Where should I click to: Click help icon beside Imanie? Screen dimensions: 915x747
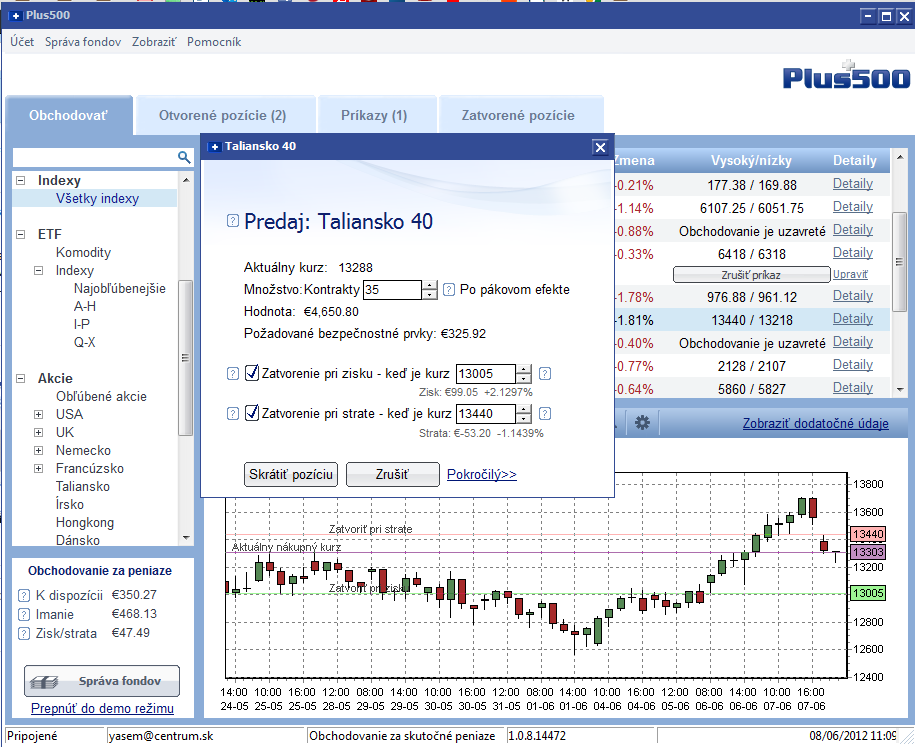pyautogui.click(x=23, y=615)
